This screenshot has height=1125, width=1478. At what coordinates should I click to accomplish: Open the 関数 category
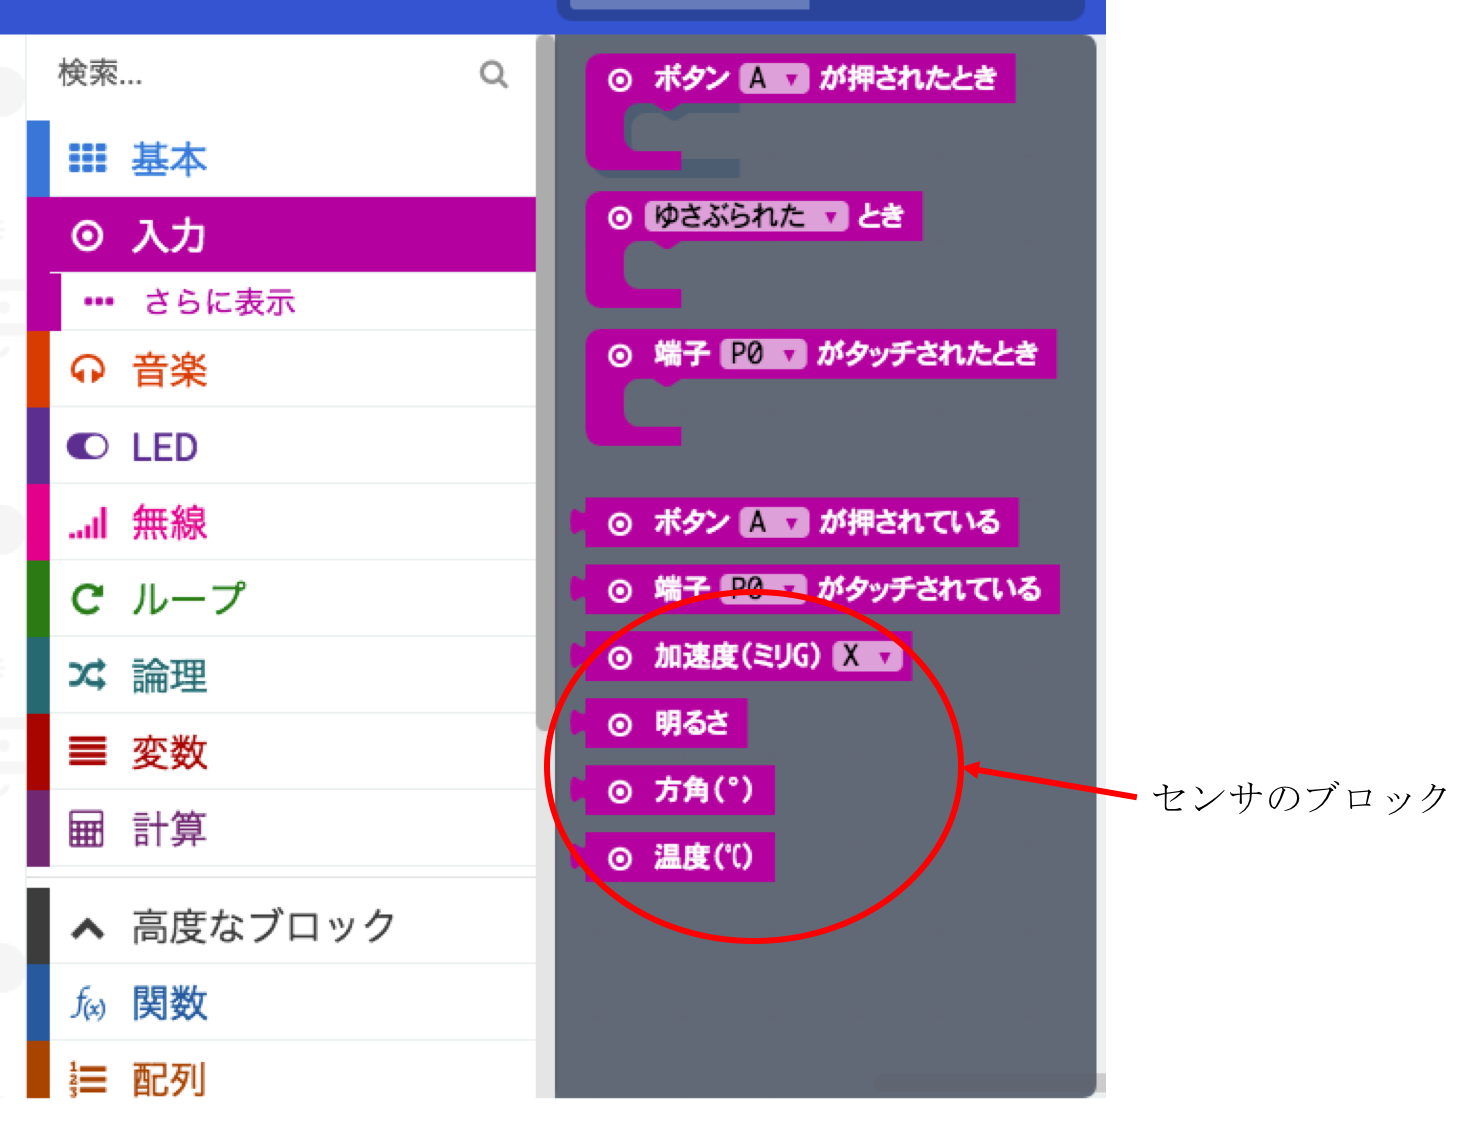pos(281,1002)
